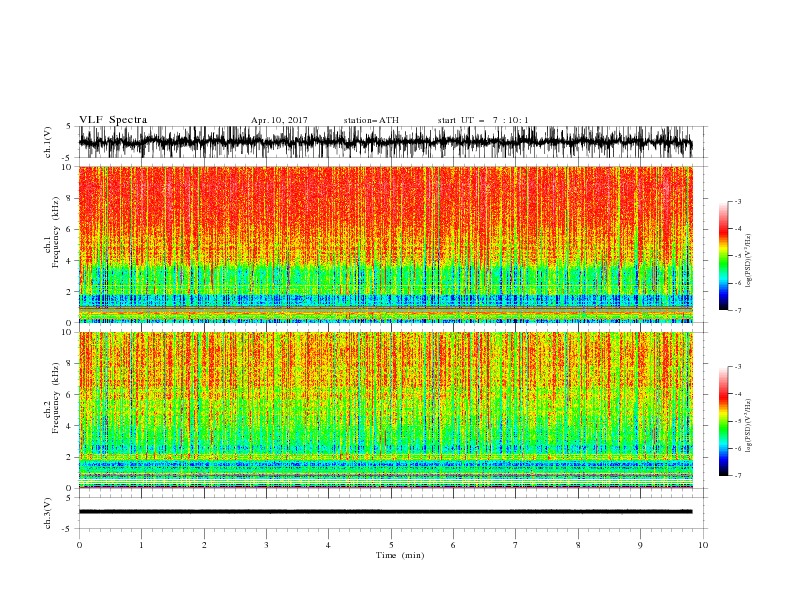
Task: Select the "start UT = 7 :10: 1" text
Action: pyautogui.click(x=483, y=120)
